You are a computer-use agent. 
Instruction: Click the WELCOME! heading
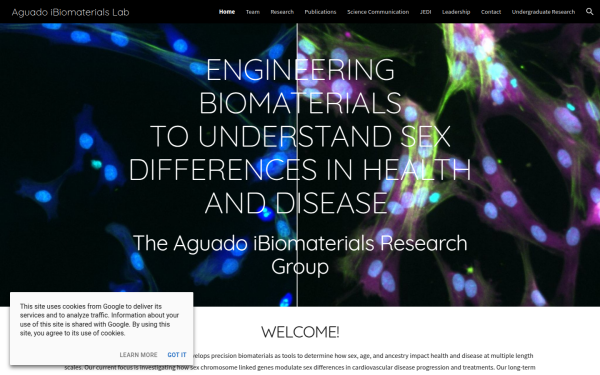coord(300,332)
